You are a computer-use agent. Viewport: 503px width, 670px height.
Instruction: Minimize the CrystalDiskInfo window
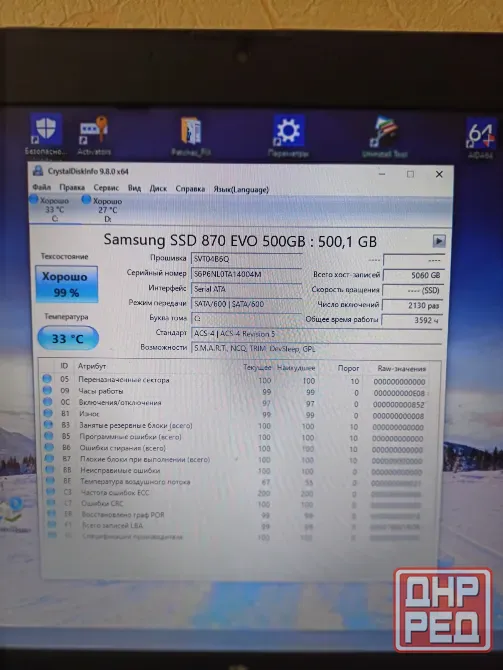382,174
